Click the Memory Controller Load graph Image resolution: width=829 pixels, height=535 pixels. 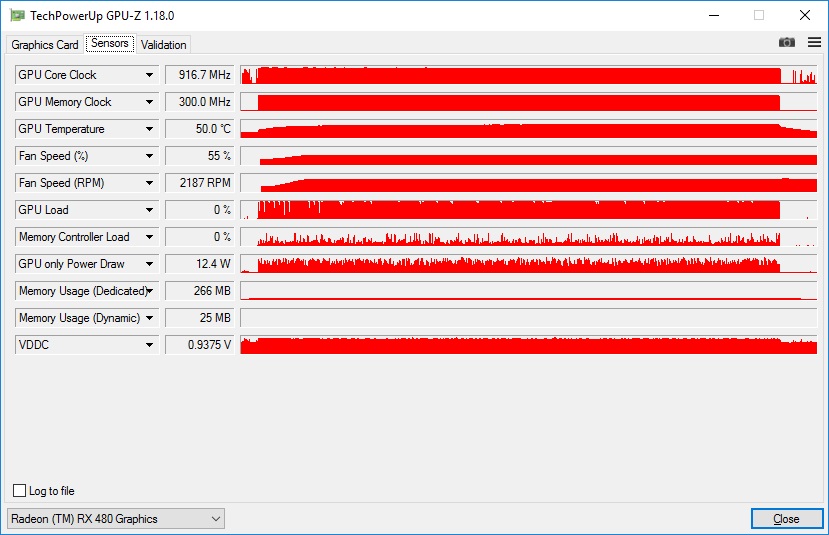pos(529,237)
